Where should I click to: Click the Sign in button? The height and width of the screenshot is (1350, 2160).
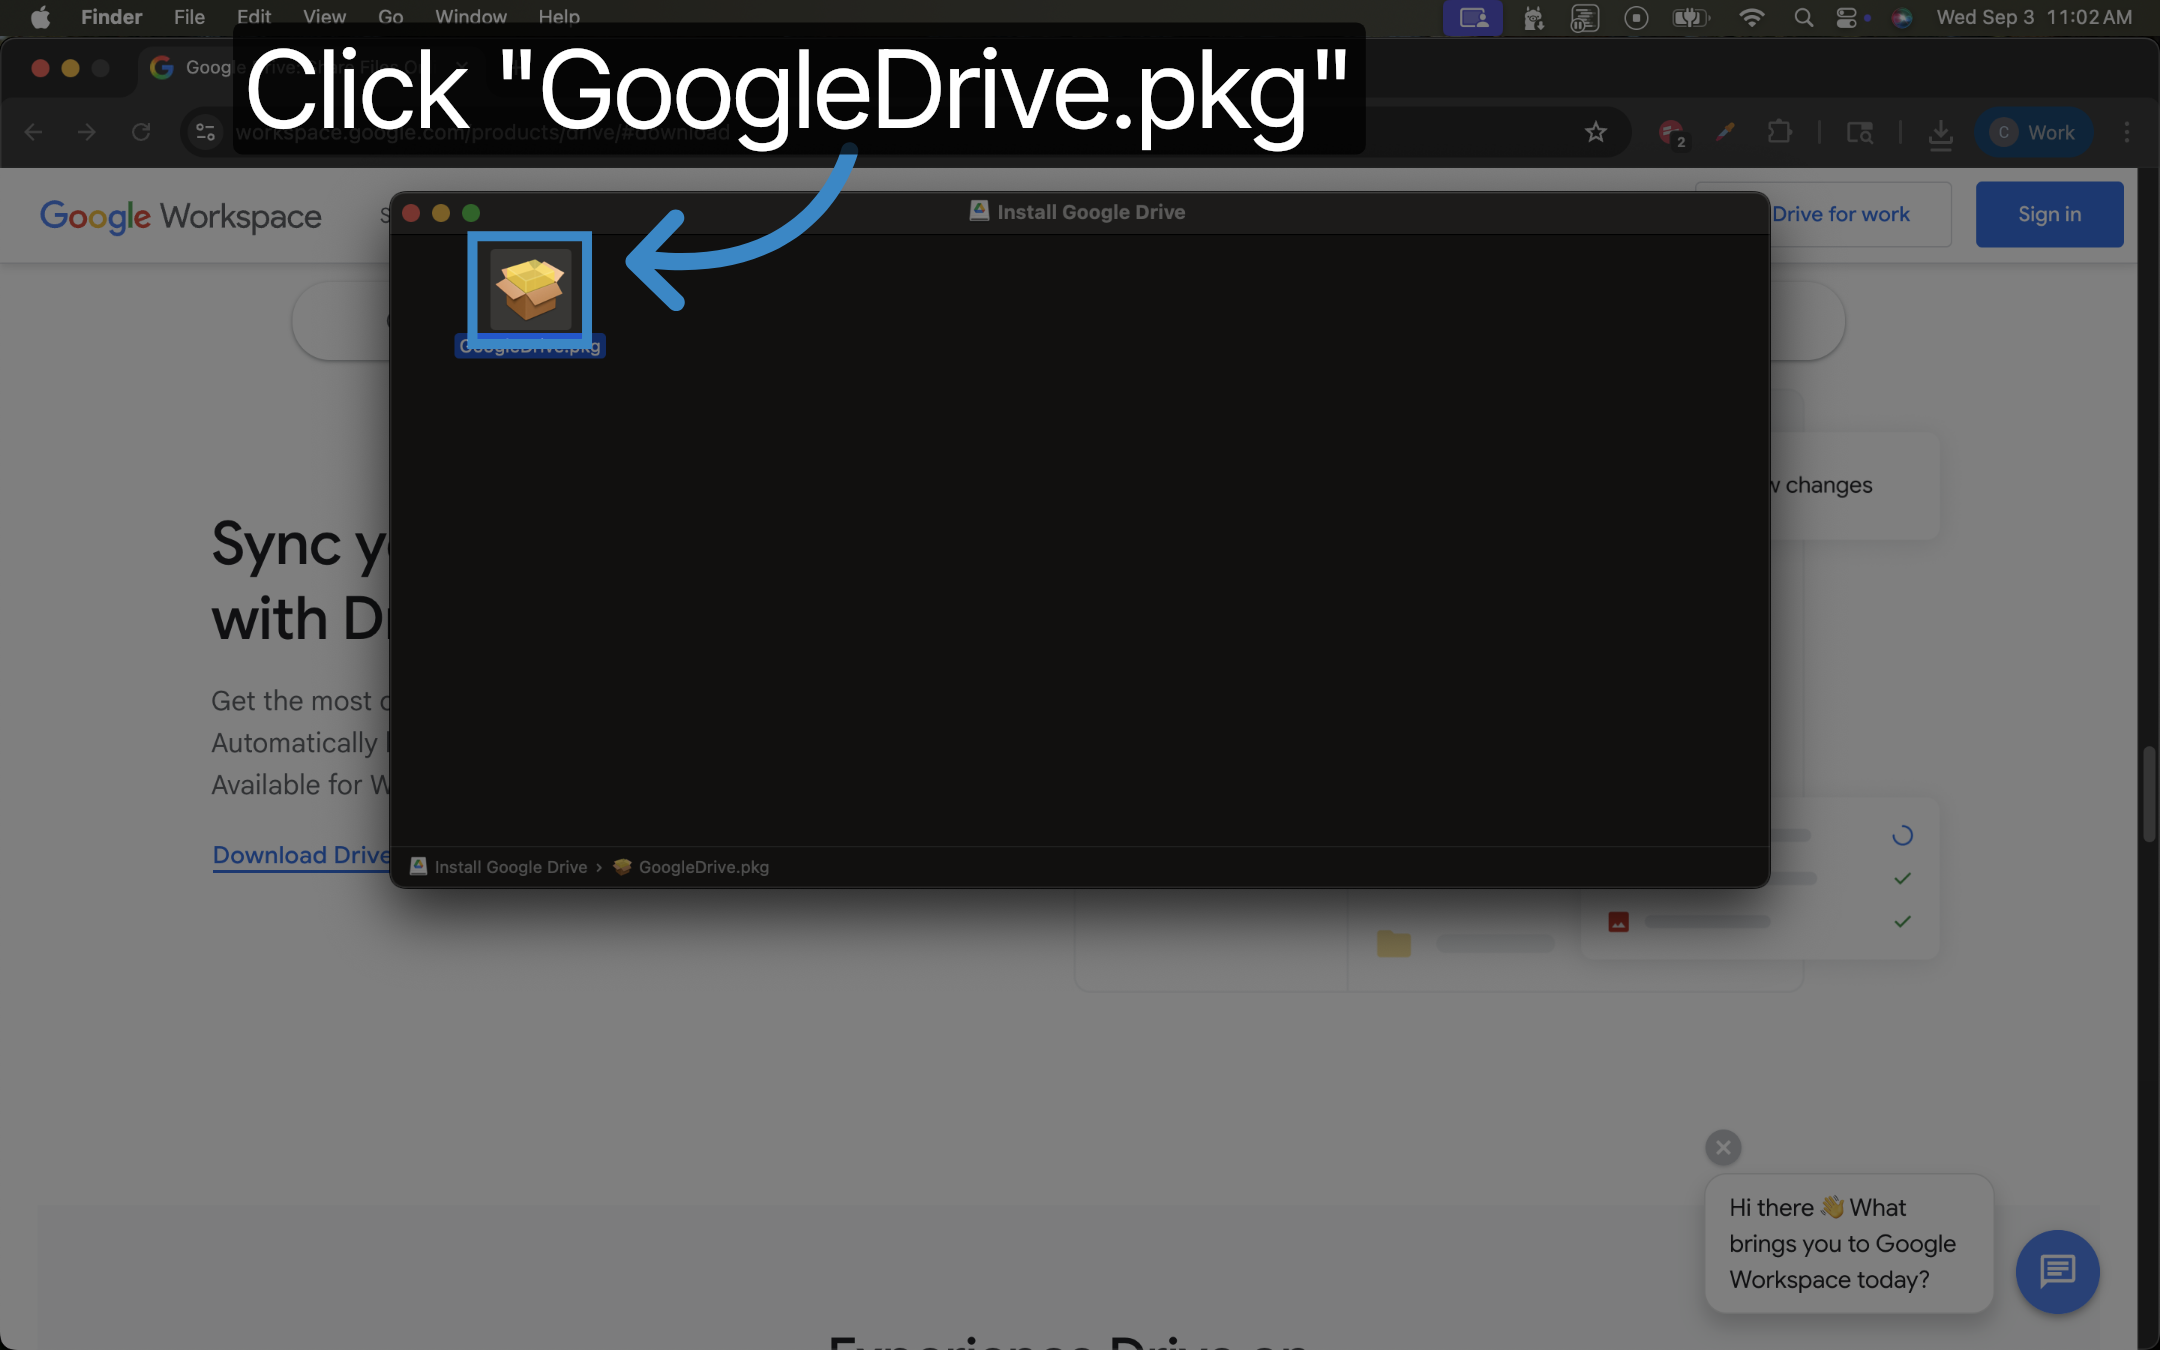tap(2049, 214)
